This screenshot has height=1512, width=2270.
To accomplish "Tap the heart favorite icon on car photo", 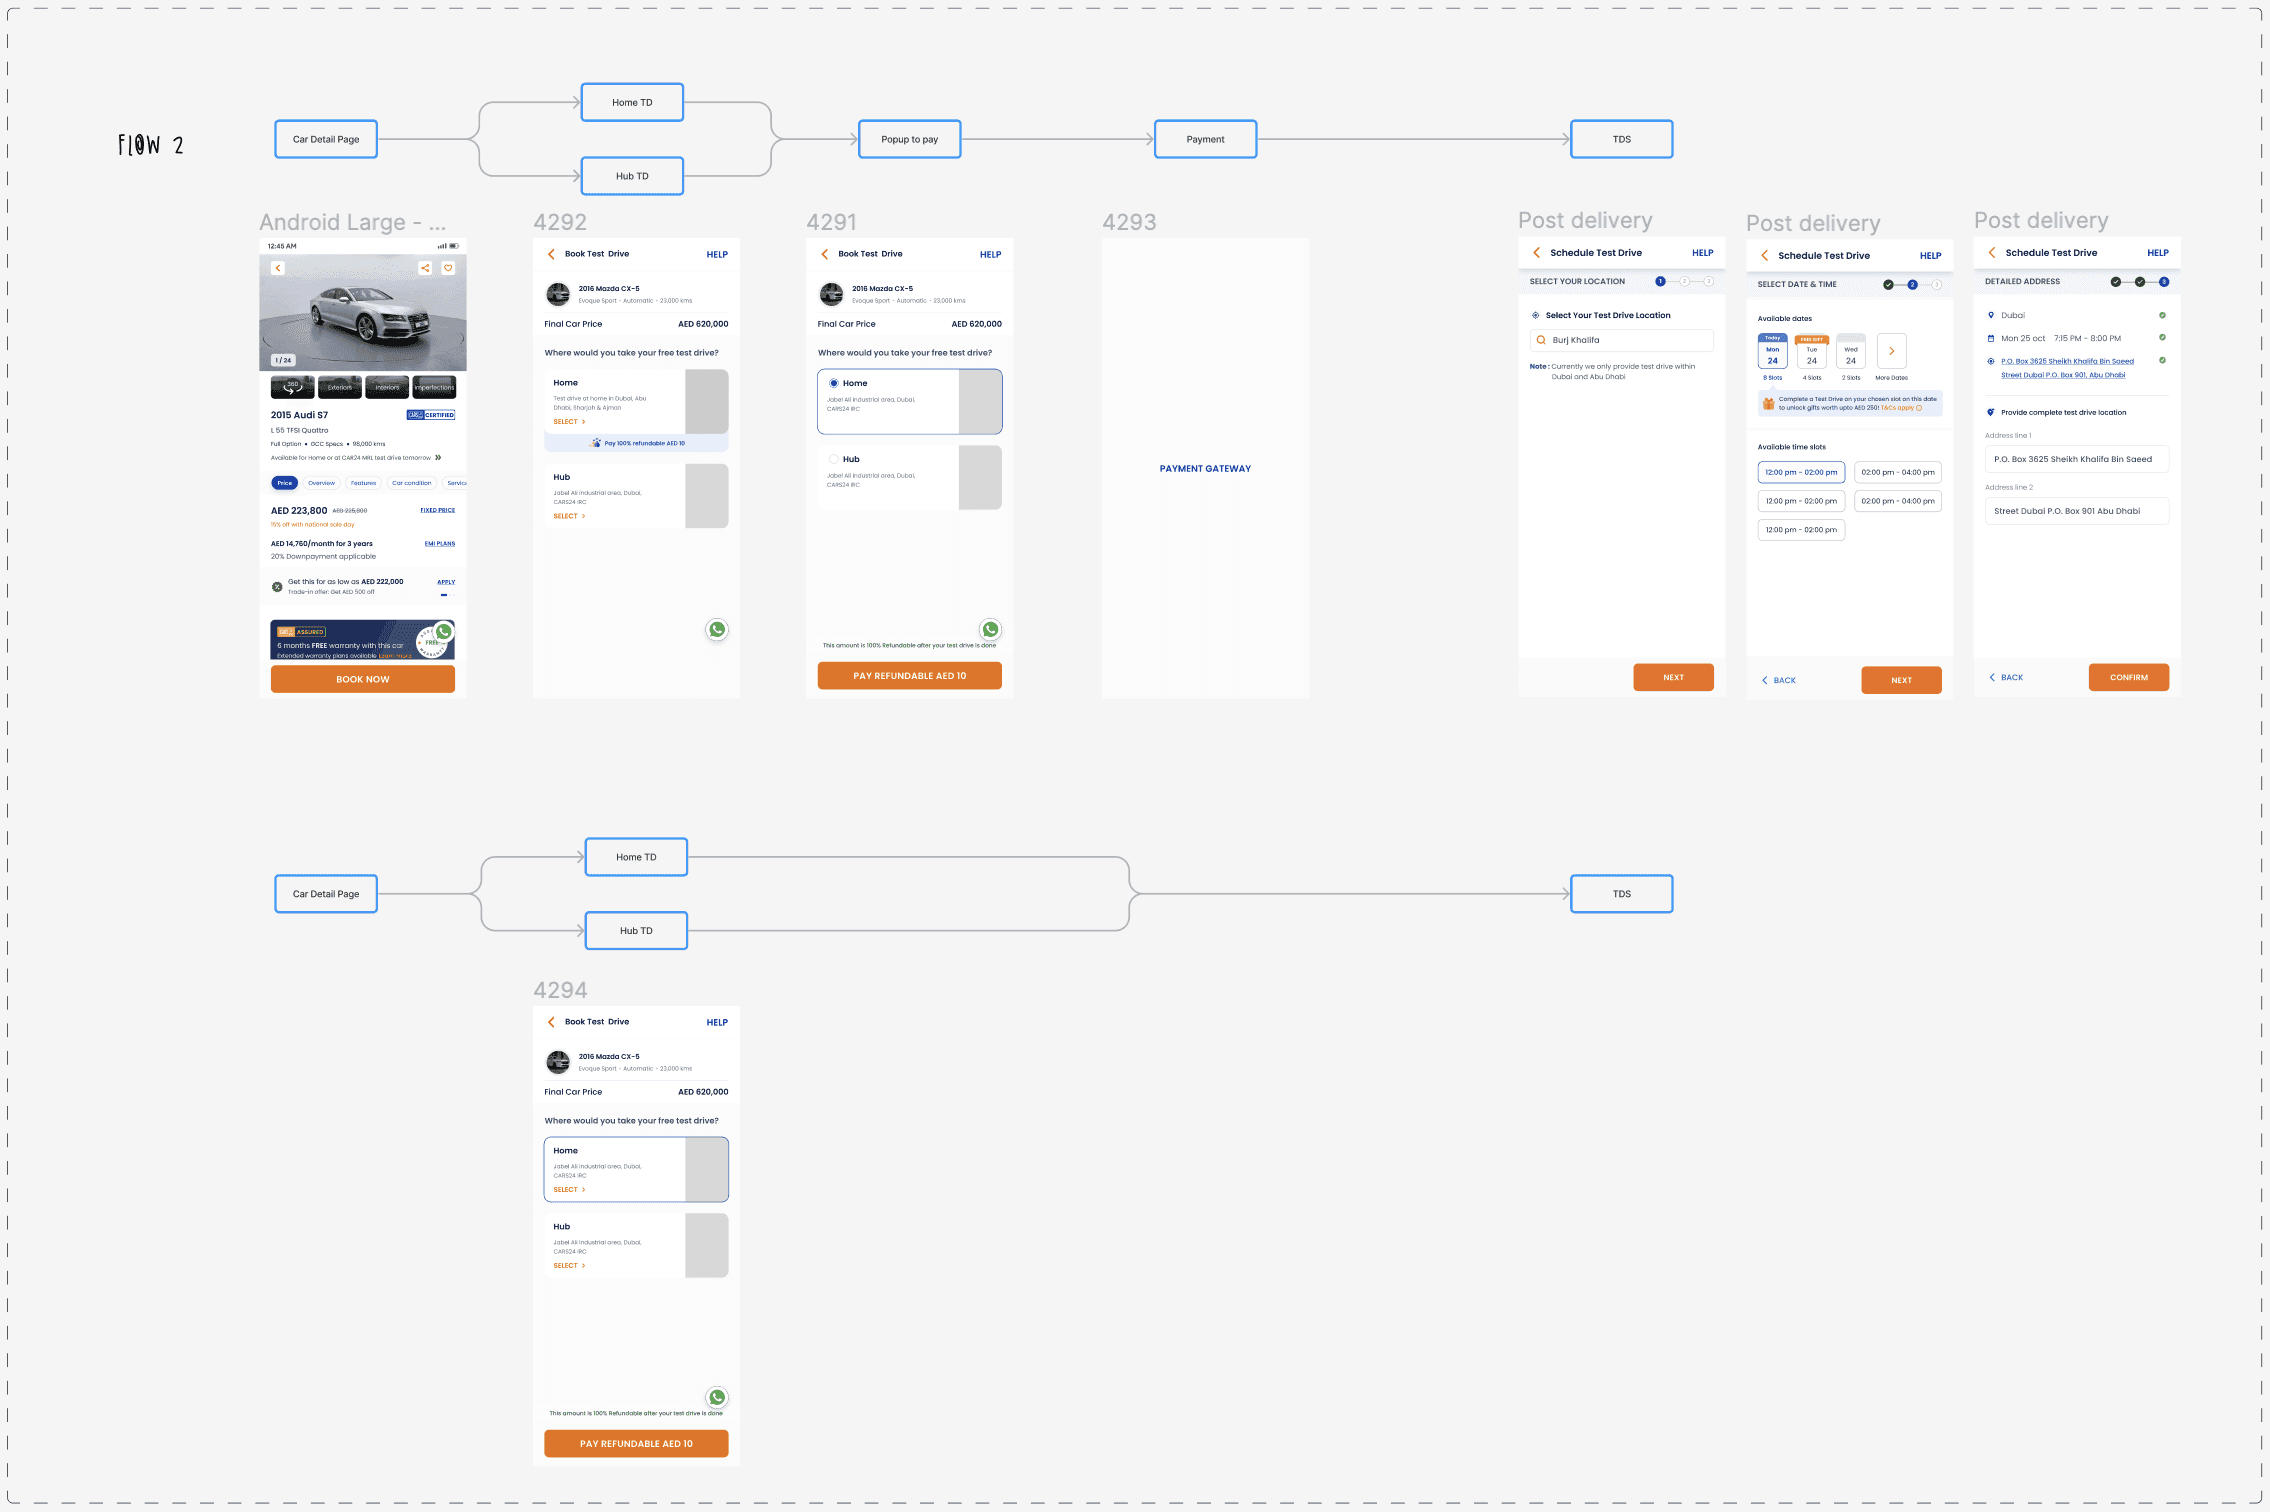I will (x=448, y=268).
